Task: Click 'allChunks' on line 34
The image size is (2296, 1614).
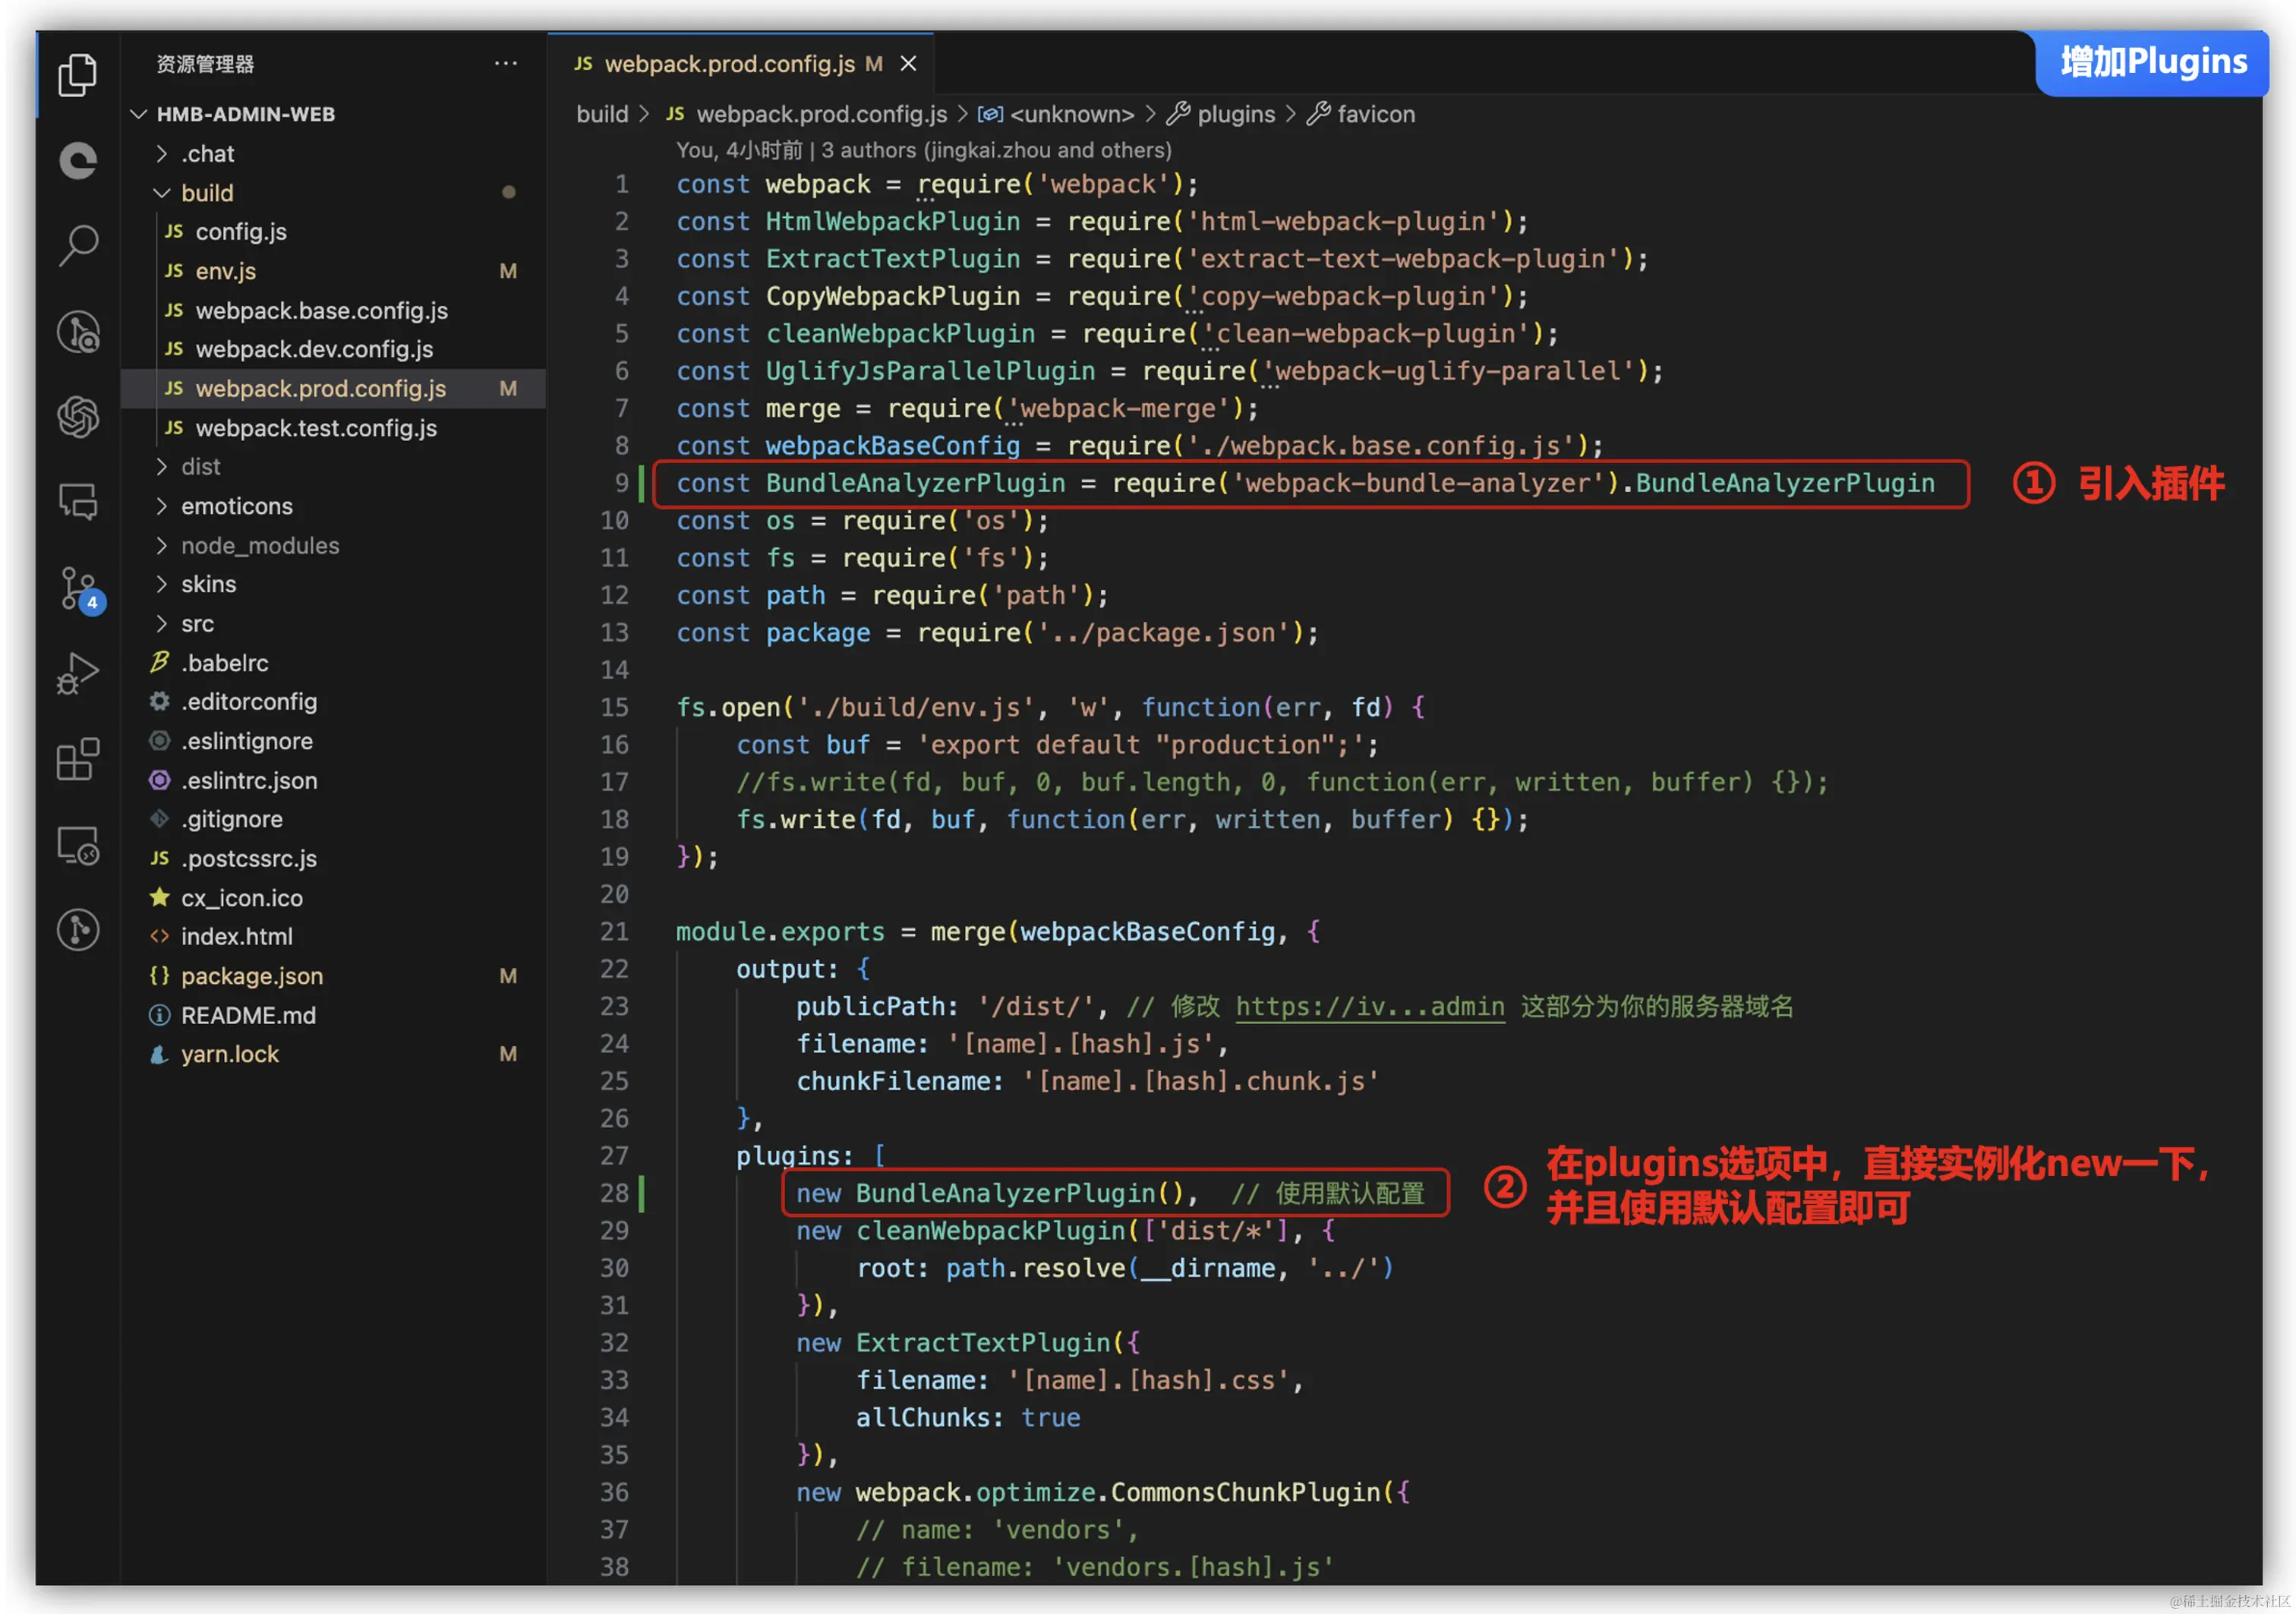Action: click(x=923, y=1417)
